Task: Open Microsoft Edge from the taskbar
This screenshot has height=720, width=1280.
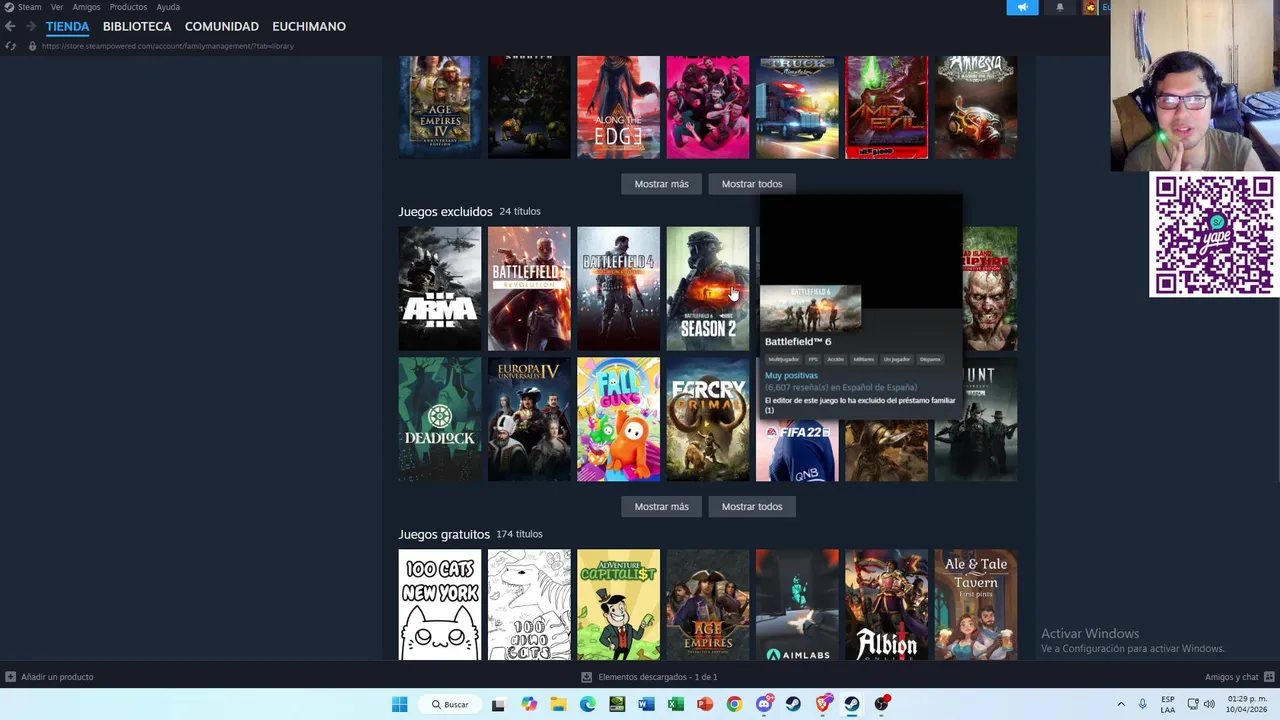Action: [587, 704]
